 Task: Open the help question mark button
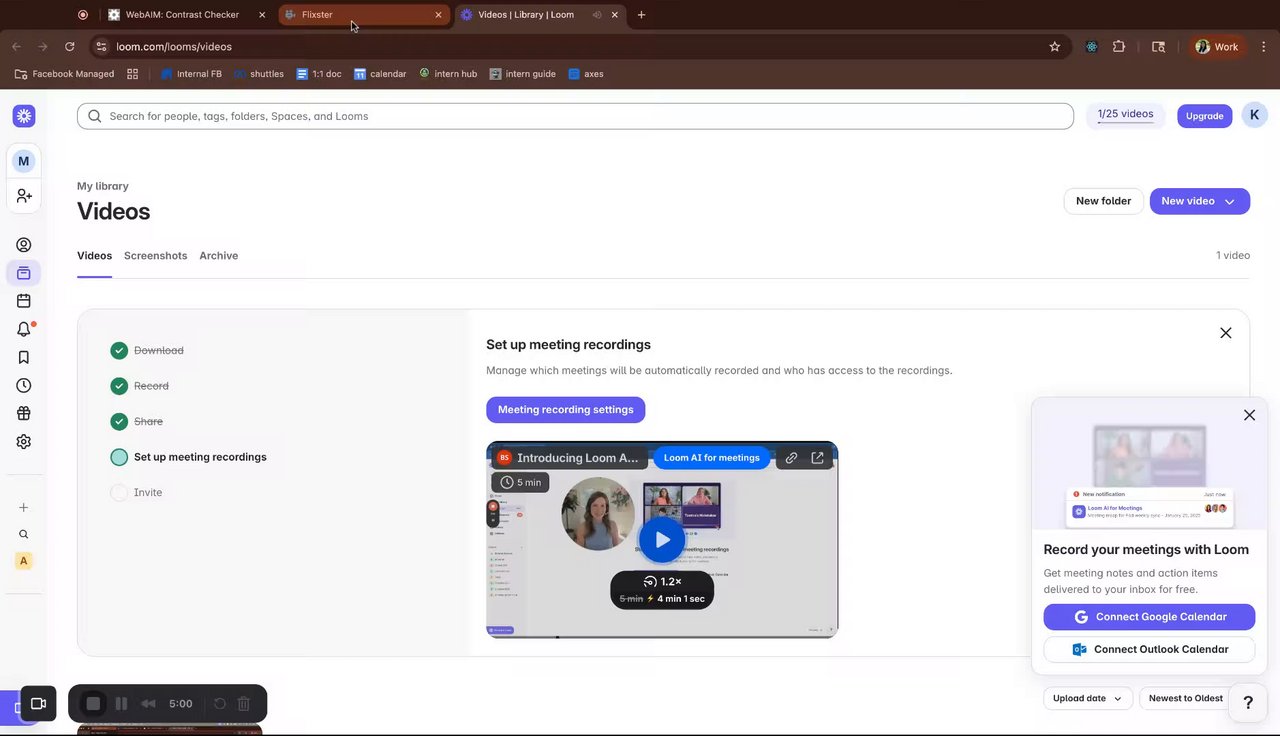point(1248,703)
